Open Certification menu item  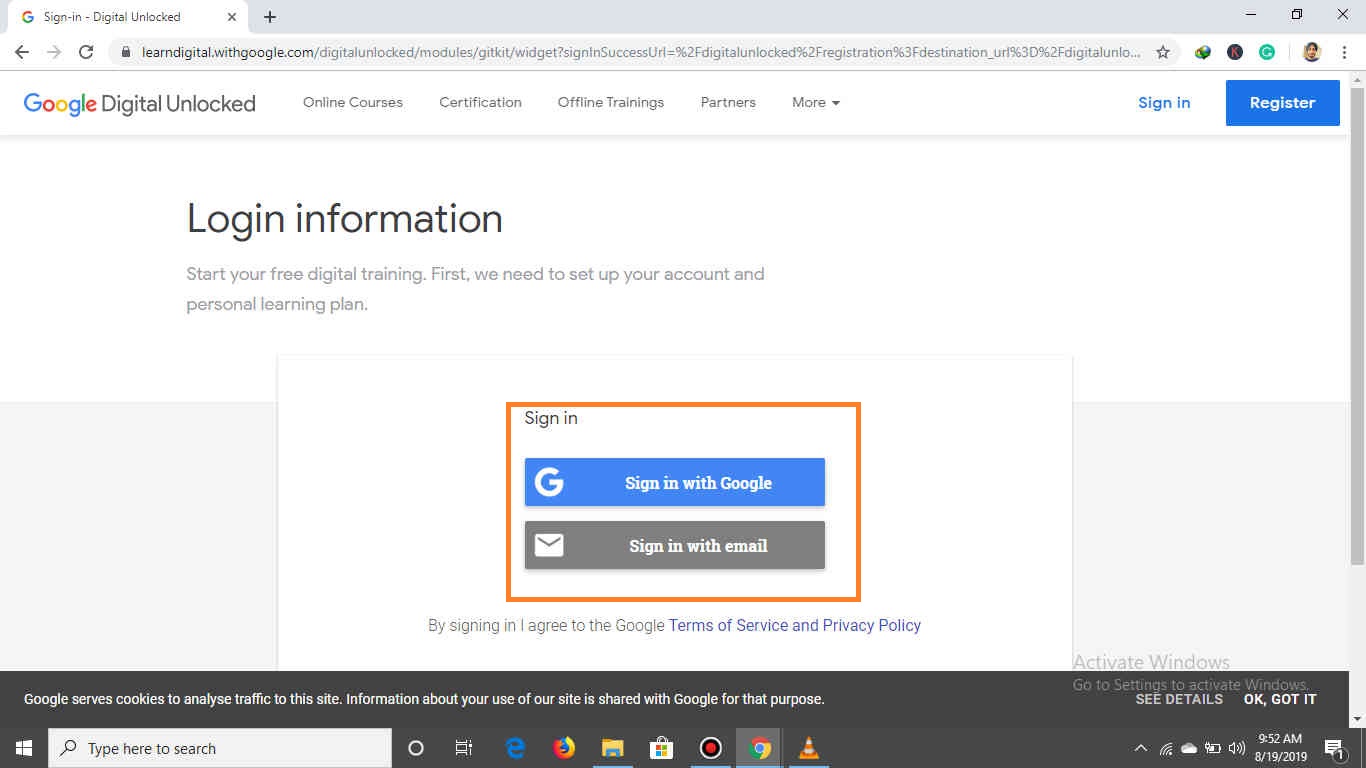[480, 102]
